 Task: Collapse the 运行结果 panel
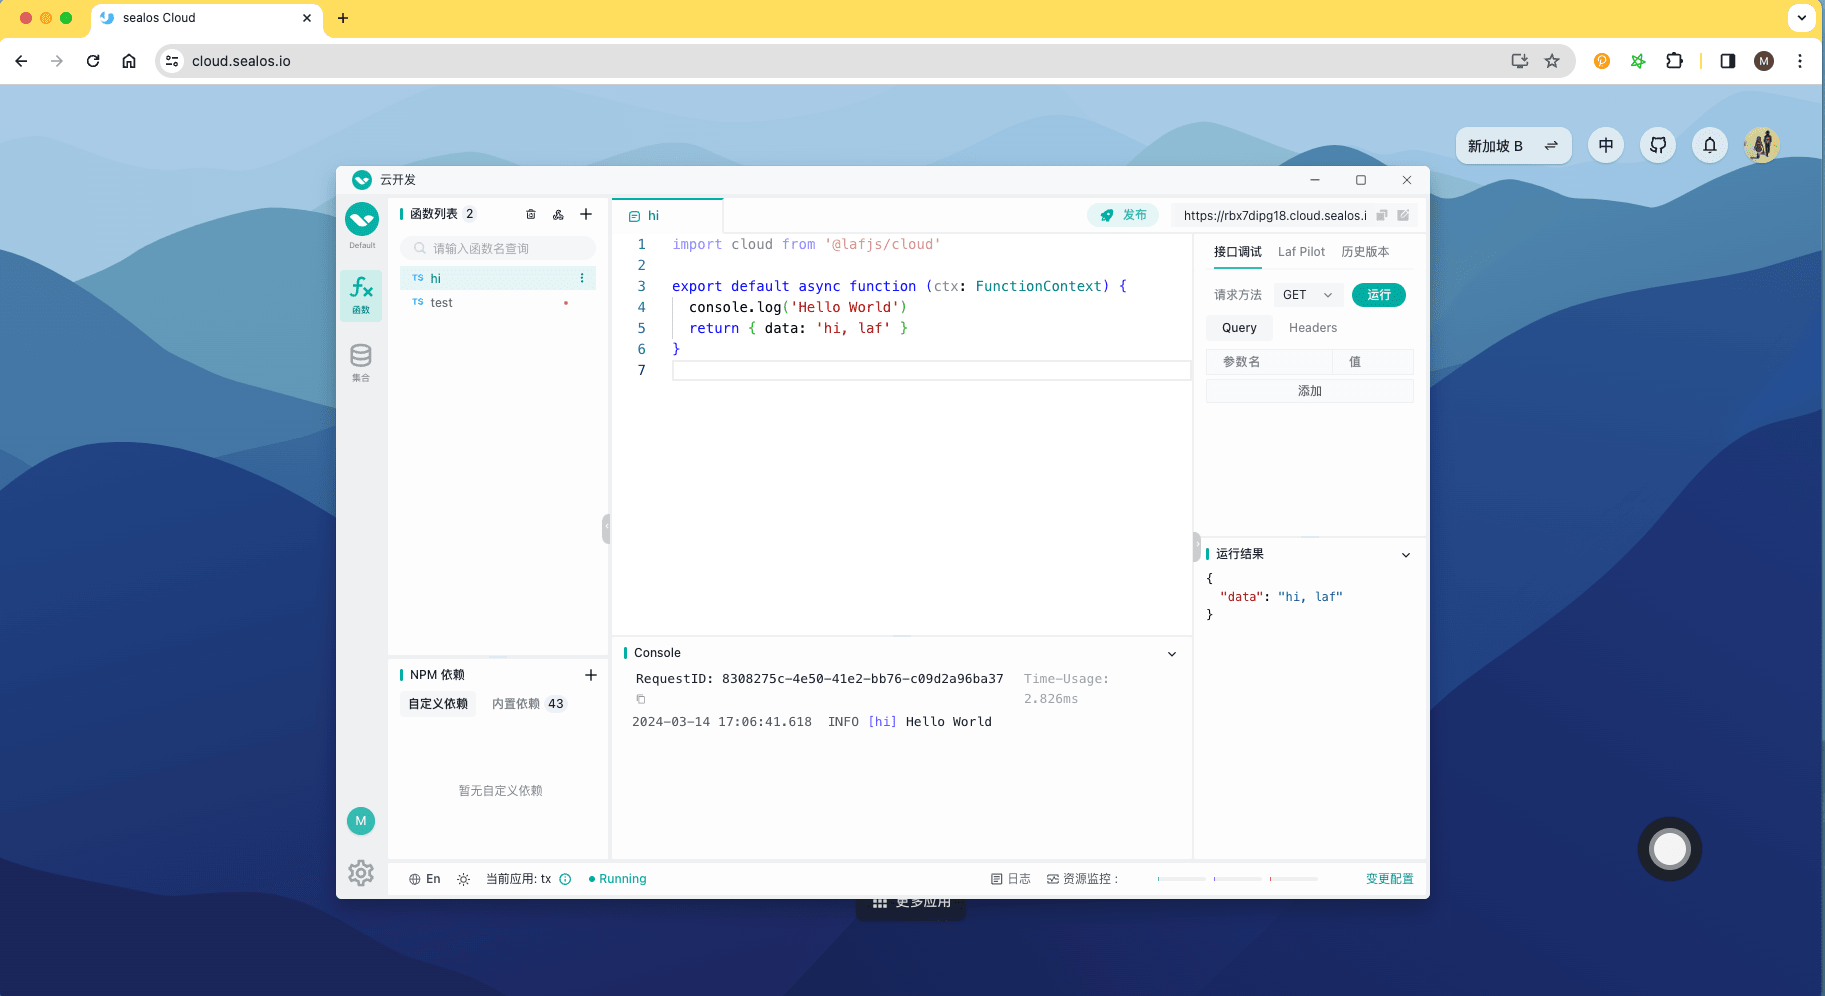point(1406,555)
